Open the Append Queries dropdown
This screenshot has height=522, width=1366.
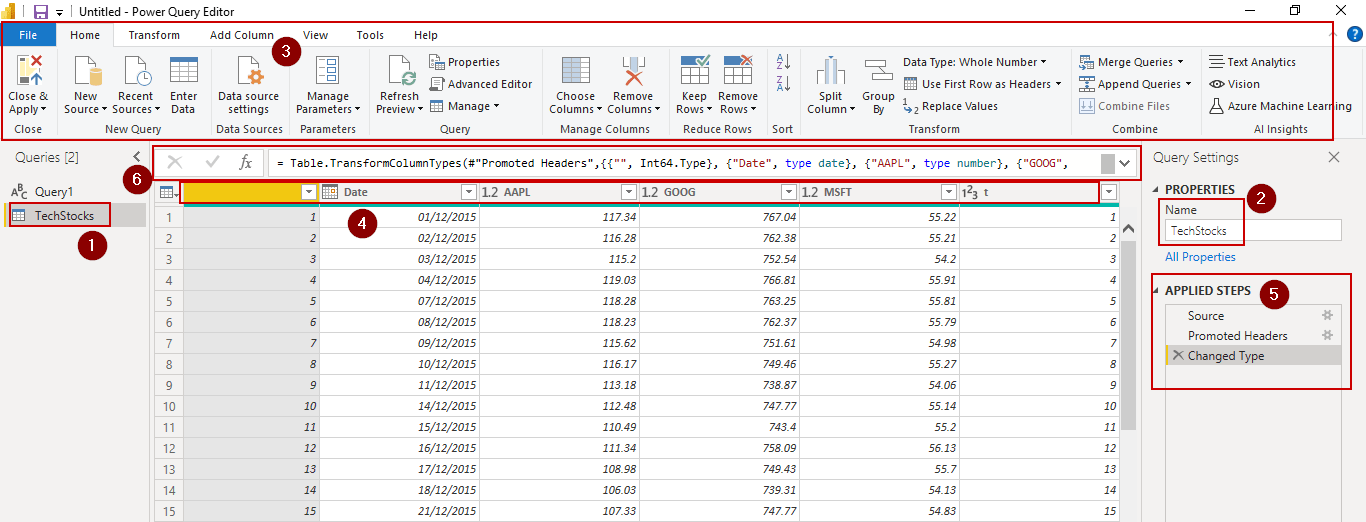[1135, 84]
